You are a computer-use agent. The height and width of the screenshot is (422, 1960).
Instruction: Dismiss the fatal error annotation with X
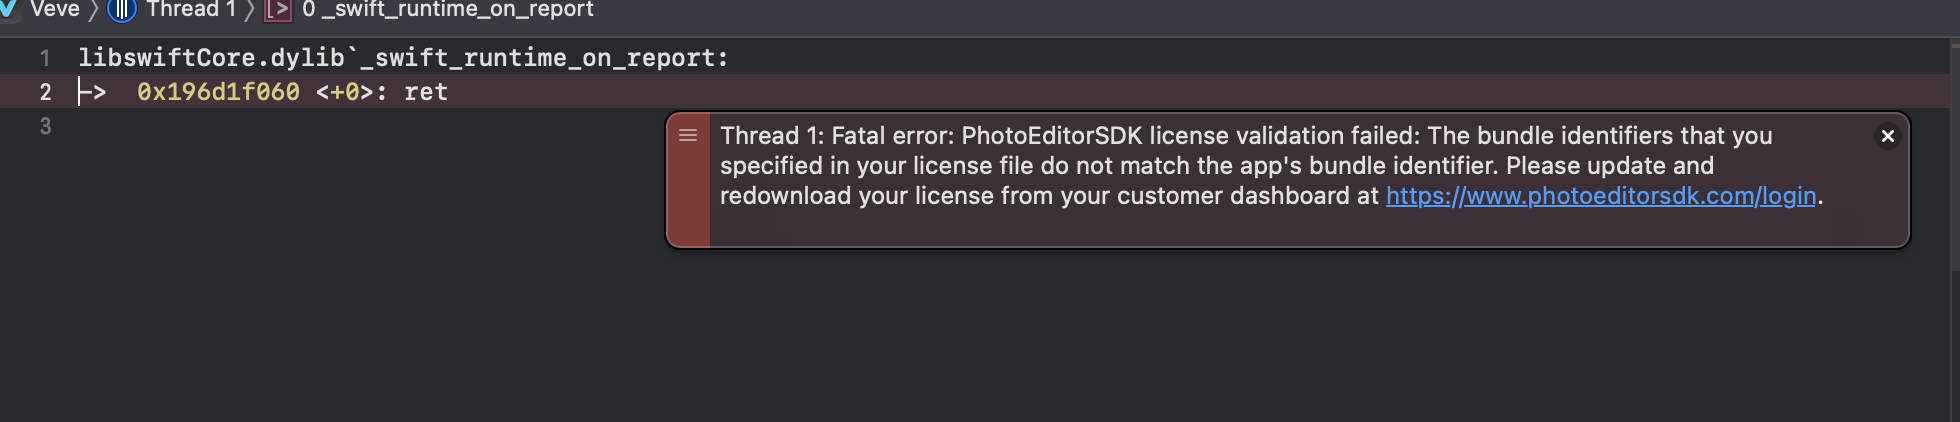(1887, 136)
